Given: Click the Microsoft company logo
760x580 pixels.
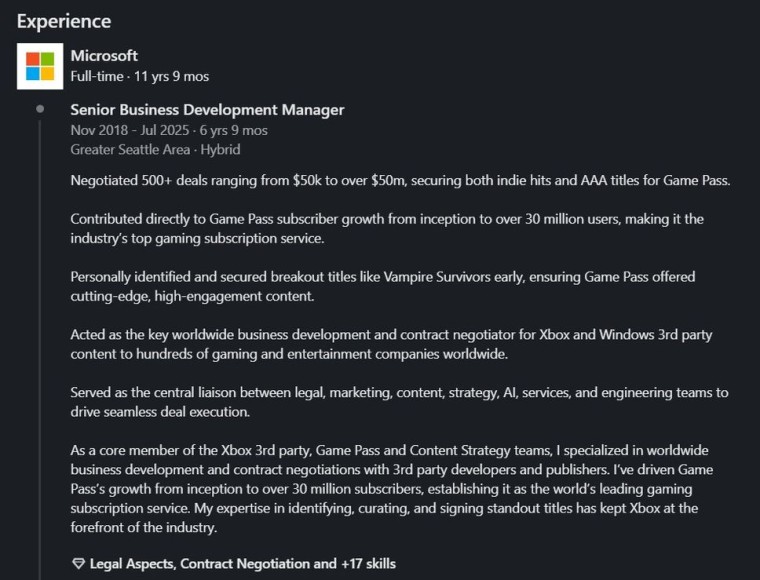Looking at the screenshot, I should [x=40, y=66].
